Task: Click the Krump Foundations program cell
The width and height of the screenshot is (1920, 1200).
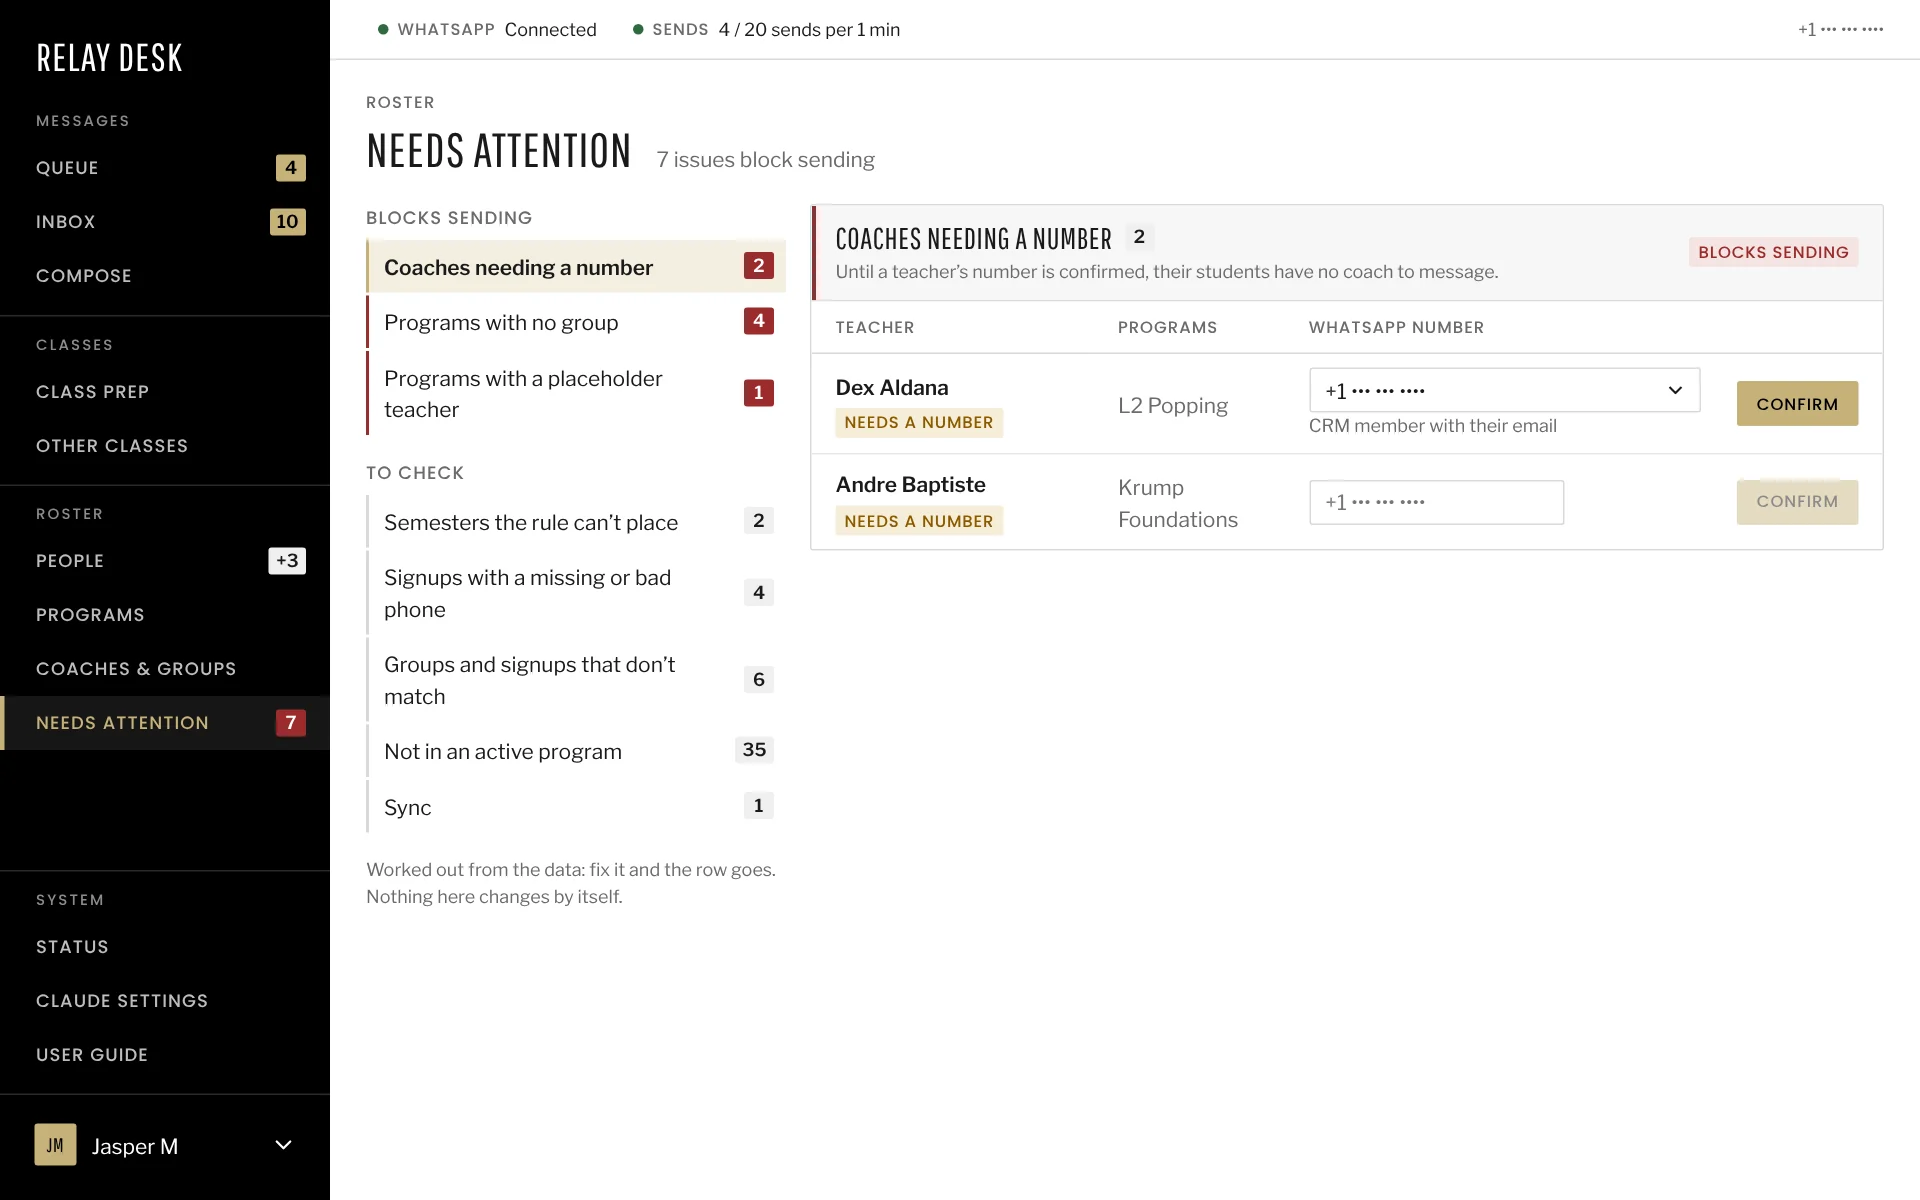Action: [1178, 503]
